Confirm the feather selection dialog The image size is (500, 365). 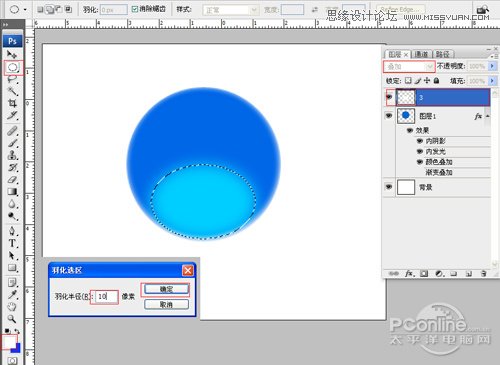pyautogui.click(x=166, y=289)
